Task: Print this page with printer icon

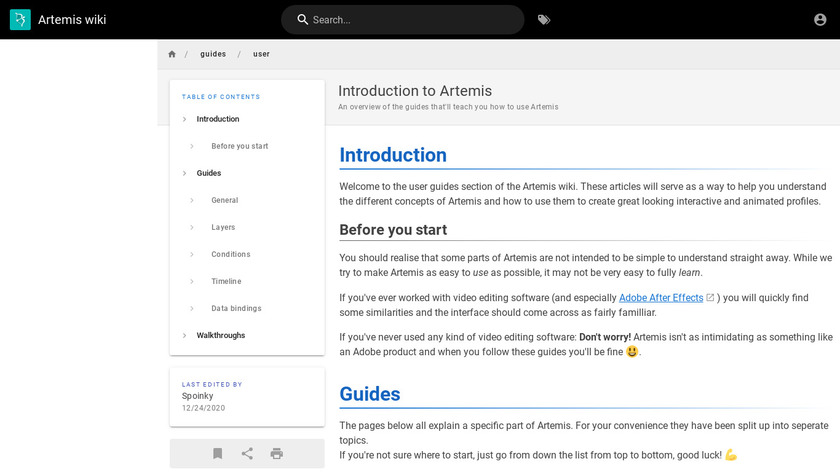Action: coord(276,454)
